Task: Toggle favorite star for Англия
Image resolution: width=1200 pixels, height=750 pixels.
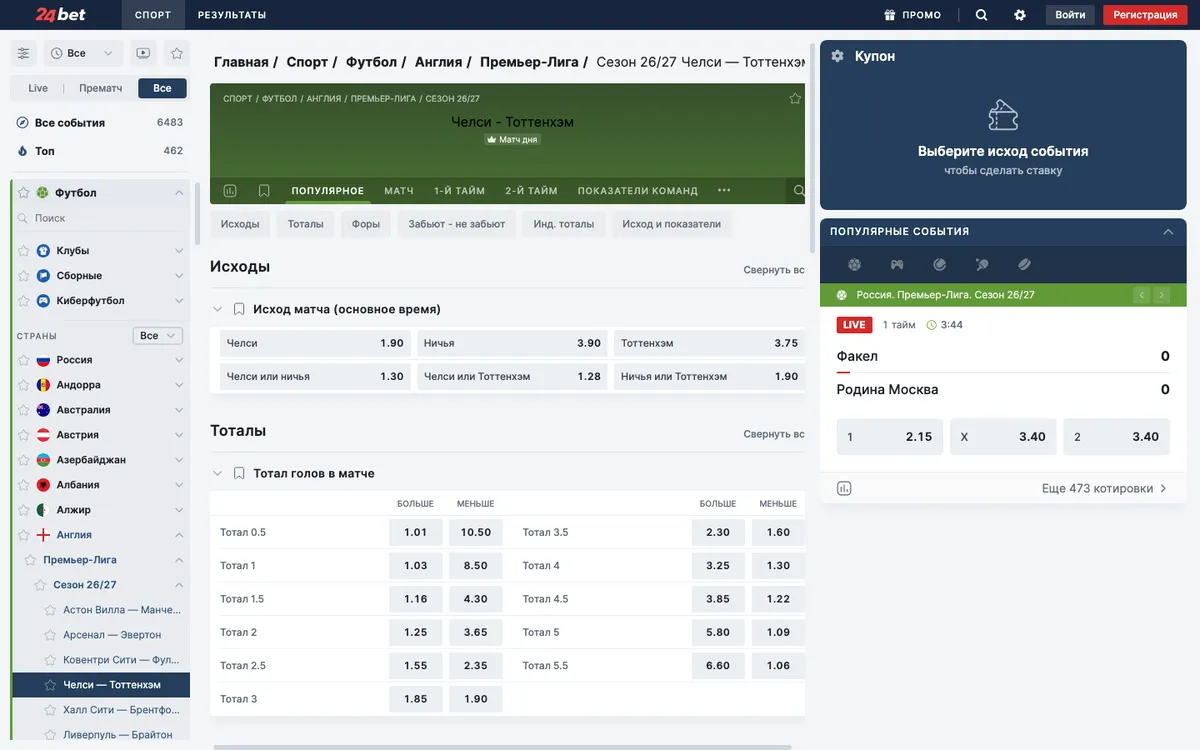Action: (24, 535)
